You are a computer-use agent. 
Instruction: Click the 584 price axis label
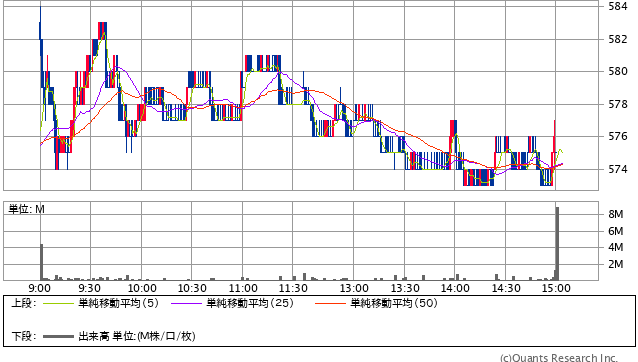pyautogui.click(x=618, y=7)
